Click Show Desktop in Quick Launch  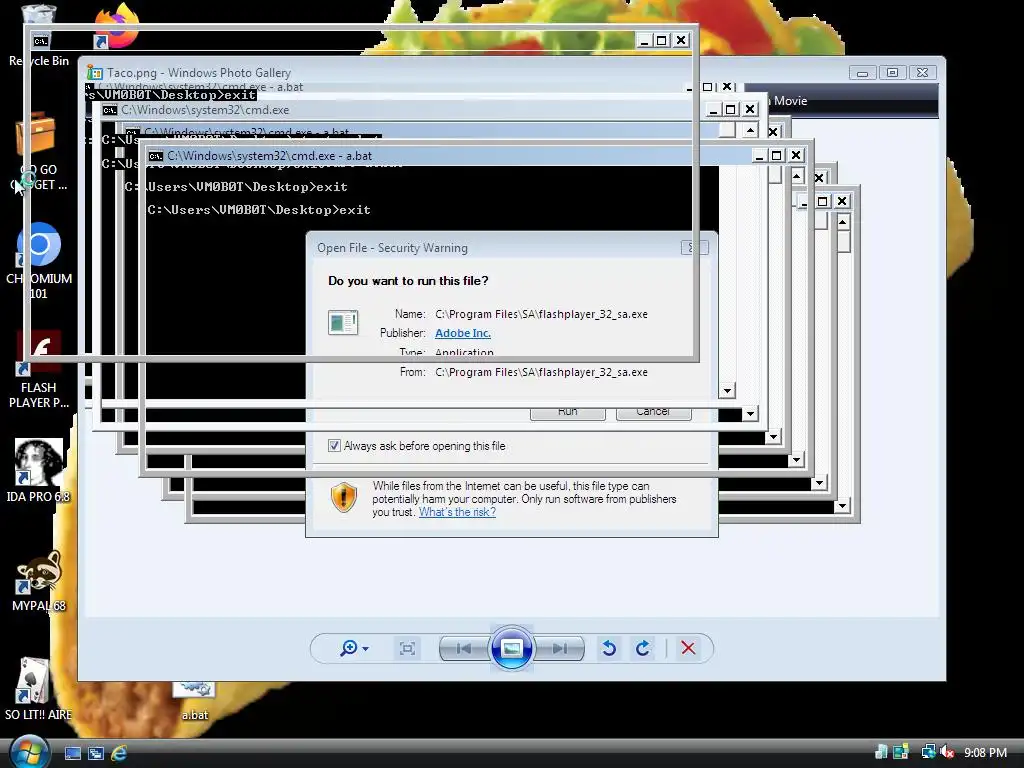(x=72, y=754)
